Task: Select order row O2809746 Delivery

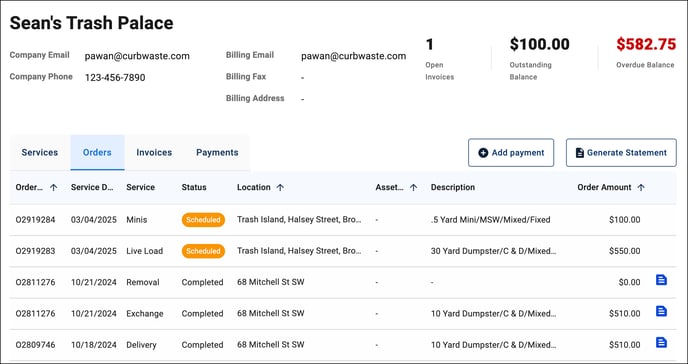Action: (343, 345)
